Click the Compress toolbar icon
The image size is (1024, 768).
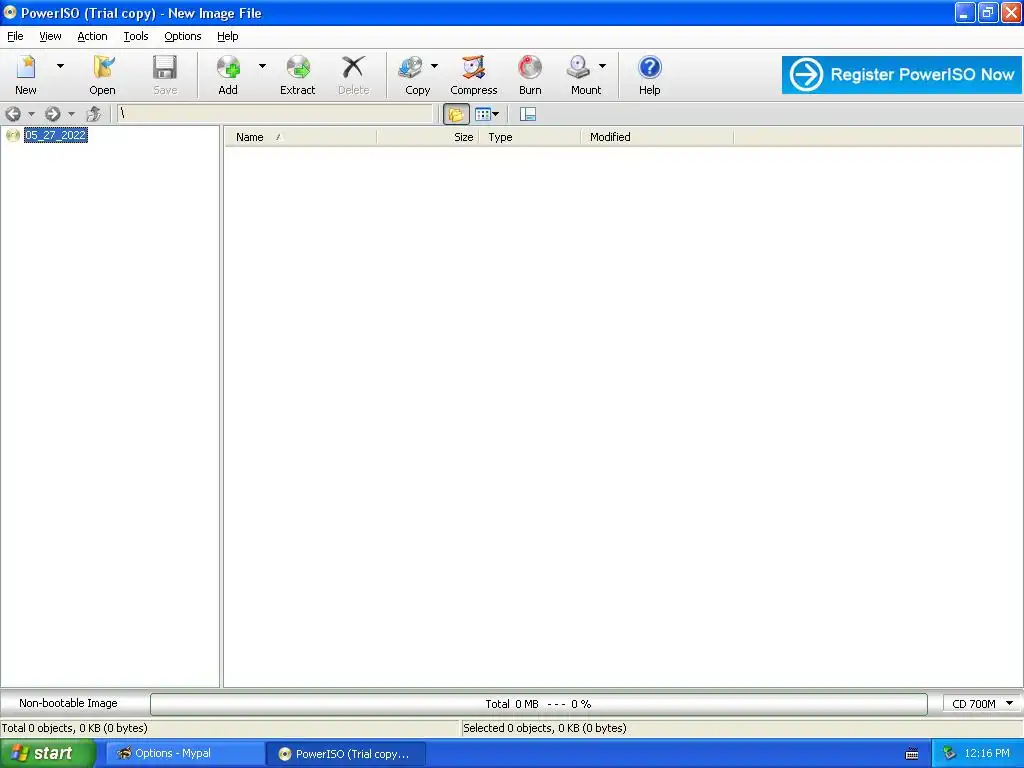tap(473, 67)
